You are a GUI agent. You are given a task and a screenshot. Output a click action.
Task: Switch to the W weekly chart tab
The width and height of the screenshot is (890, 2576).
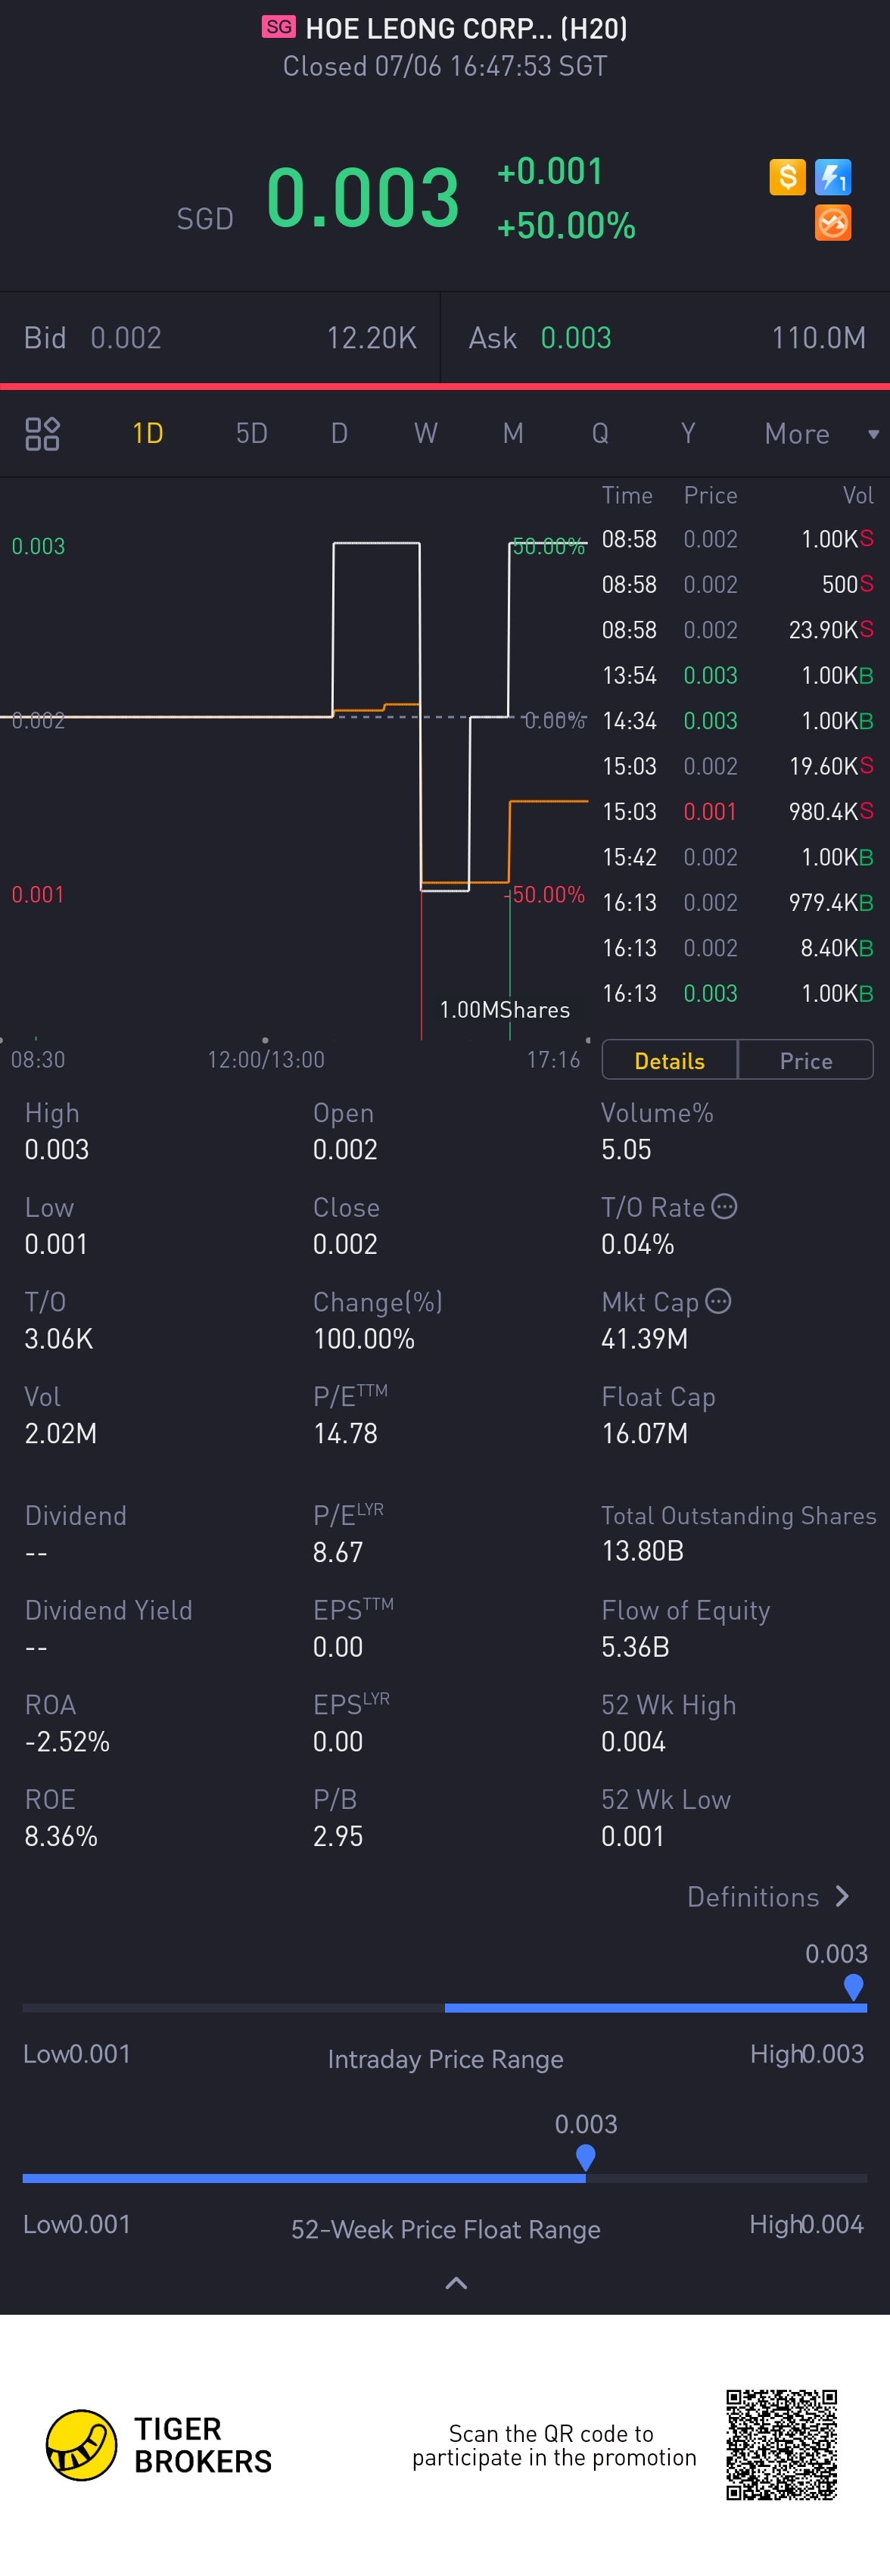point(426,434)
